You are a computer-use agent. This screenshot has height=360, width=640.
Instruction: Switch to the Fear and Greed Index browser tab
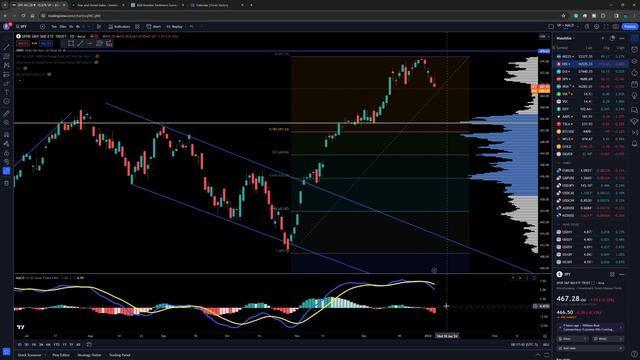point(97,5)
